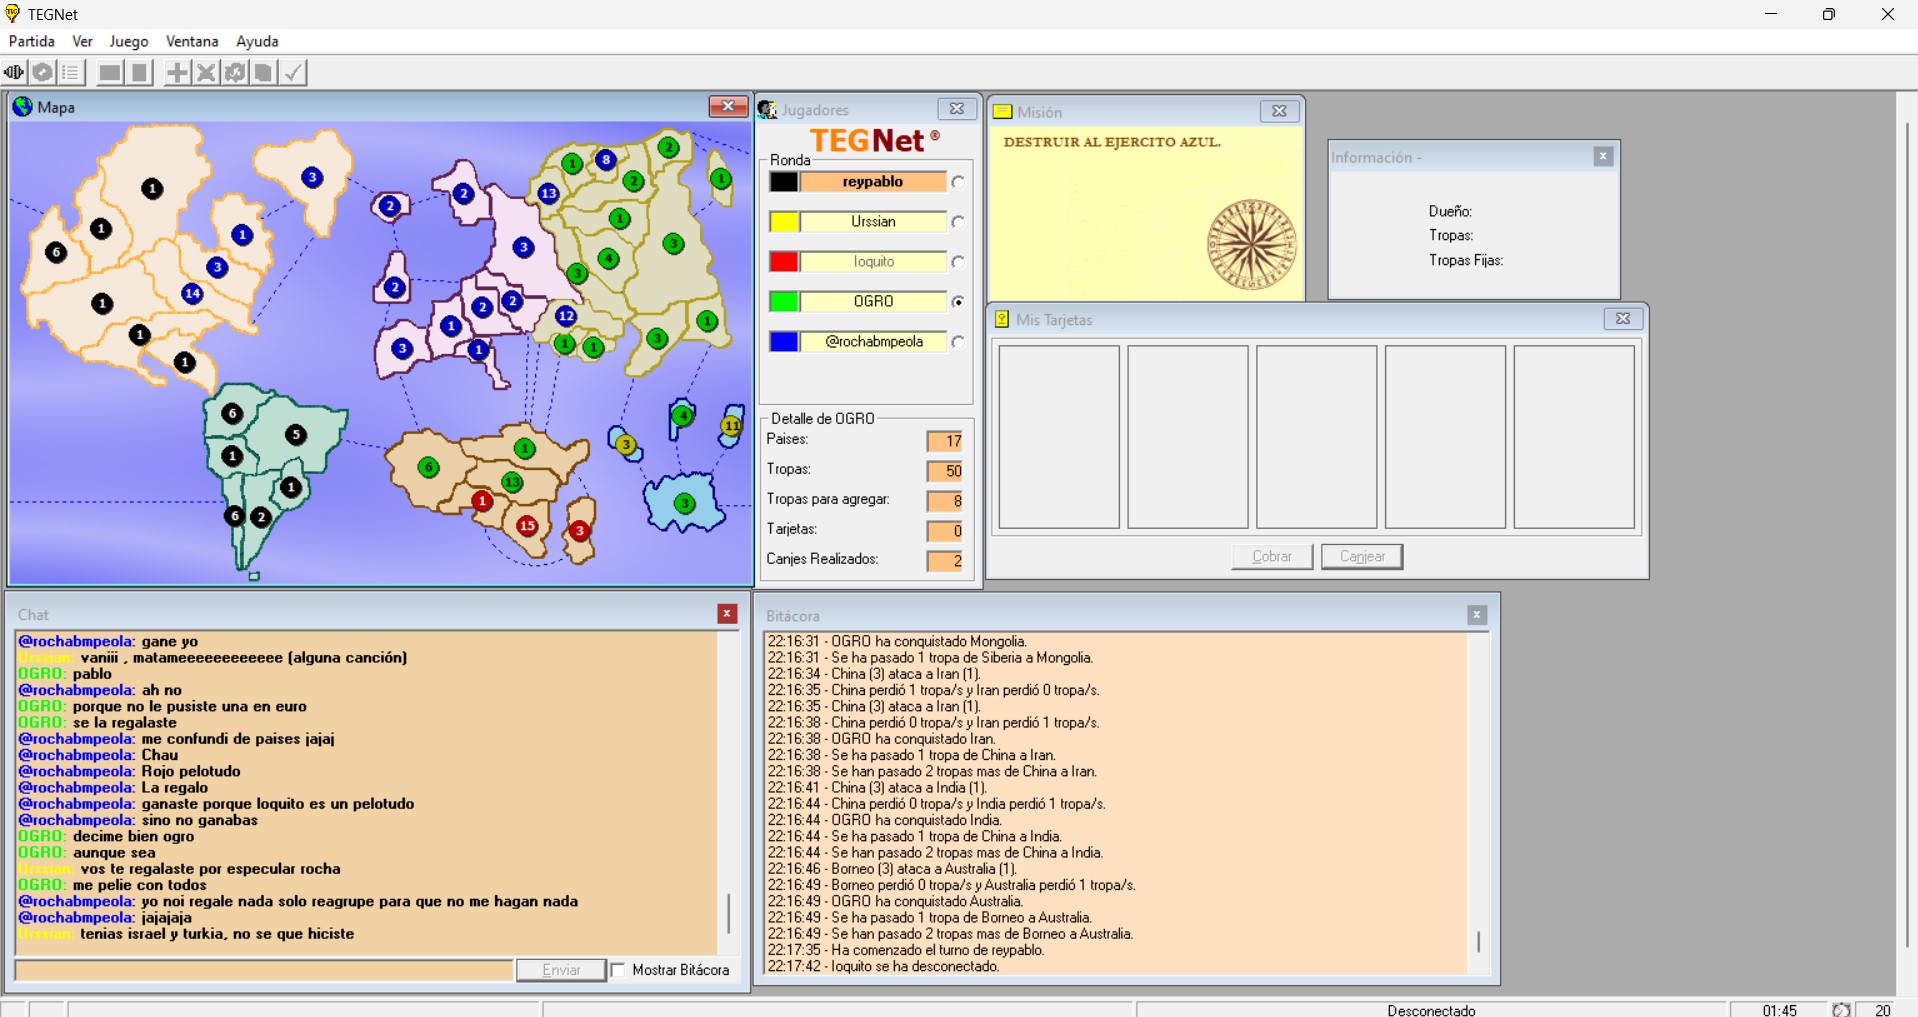Click the Jugadores panel title icon

768,110
